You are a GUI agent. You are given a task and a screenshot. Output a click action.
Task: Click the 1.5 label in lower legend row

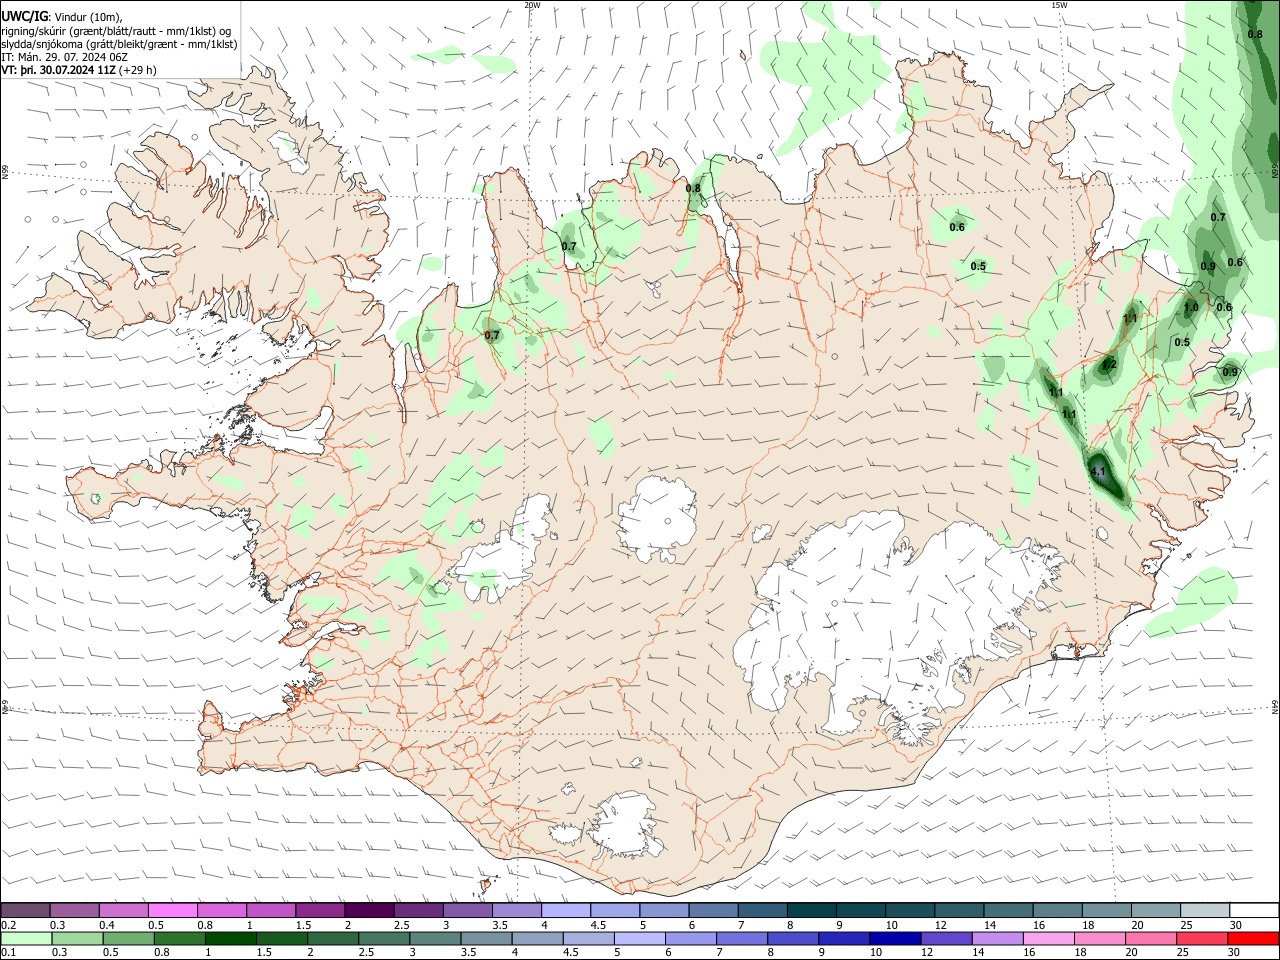point(265,953)
